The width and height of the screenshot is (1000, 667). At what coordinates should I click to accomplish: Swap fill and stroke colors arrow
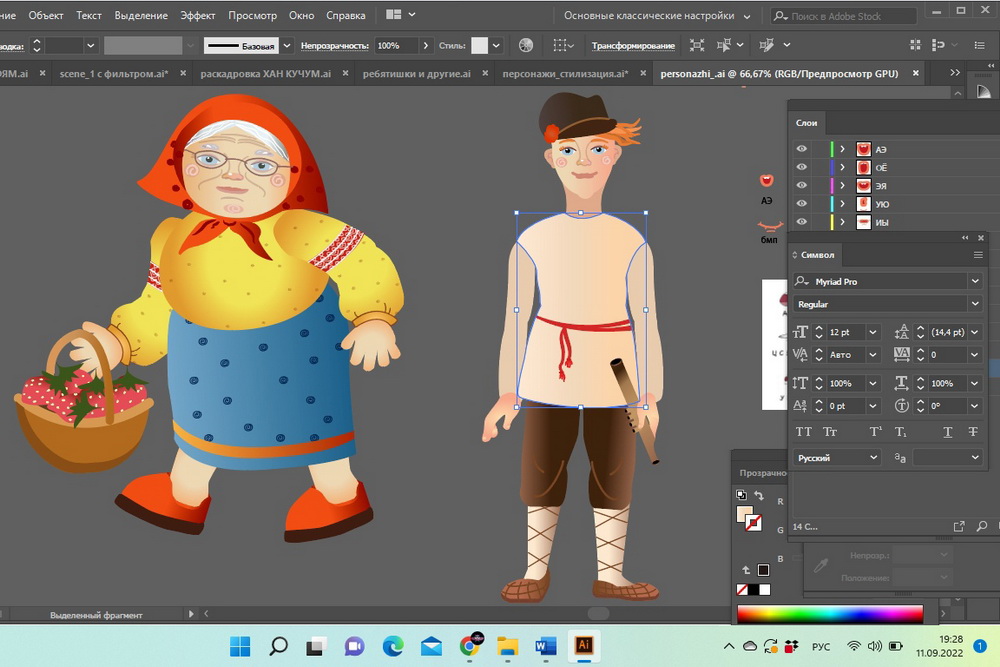coord(758,495)
